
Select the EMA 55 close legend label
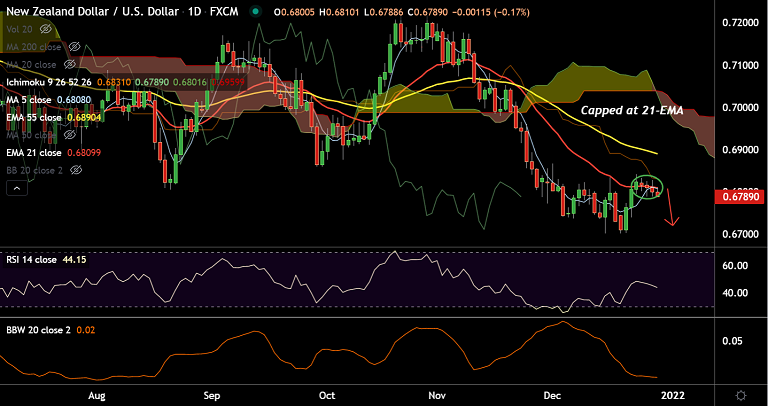(x=34, y=118)
